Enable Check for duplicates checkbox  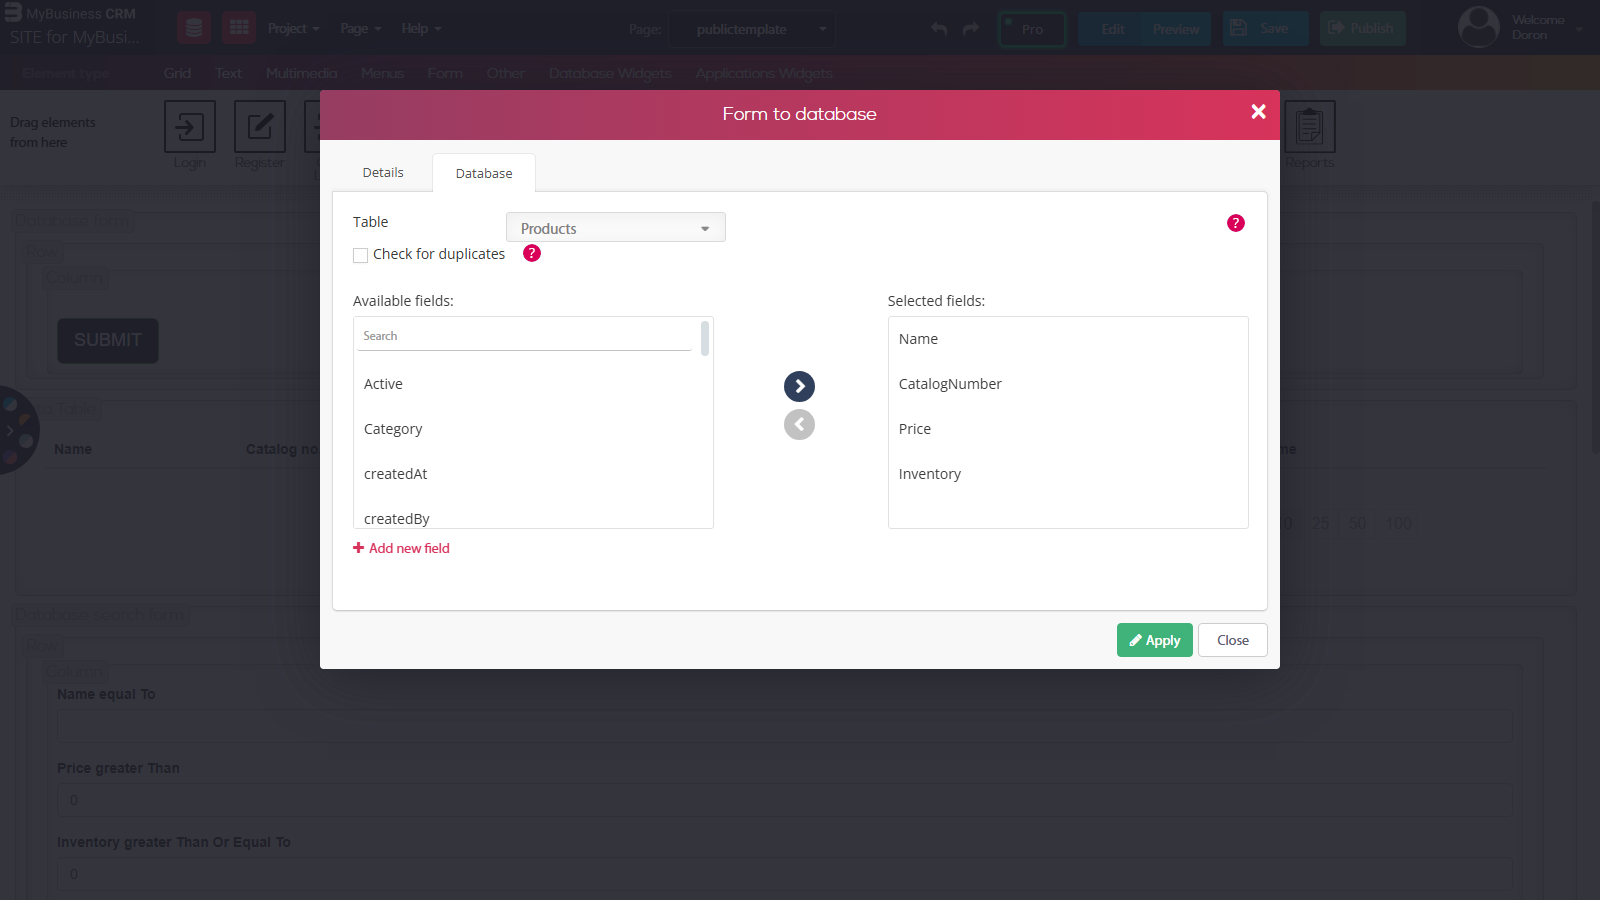point(360,255)
